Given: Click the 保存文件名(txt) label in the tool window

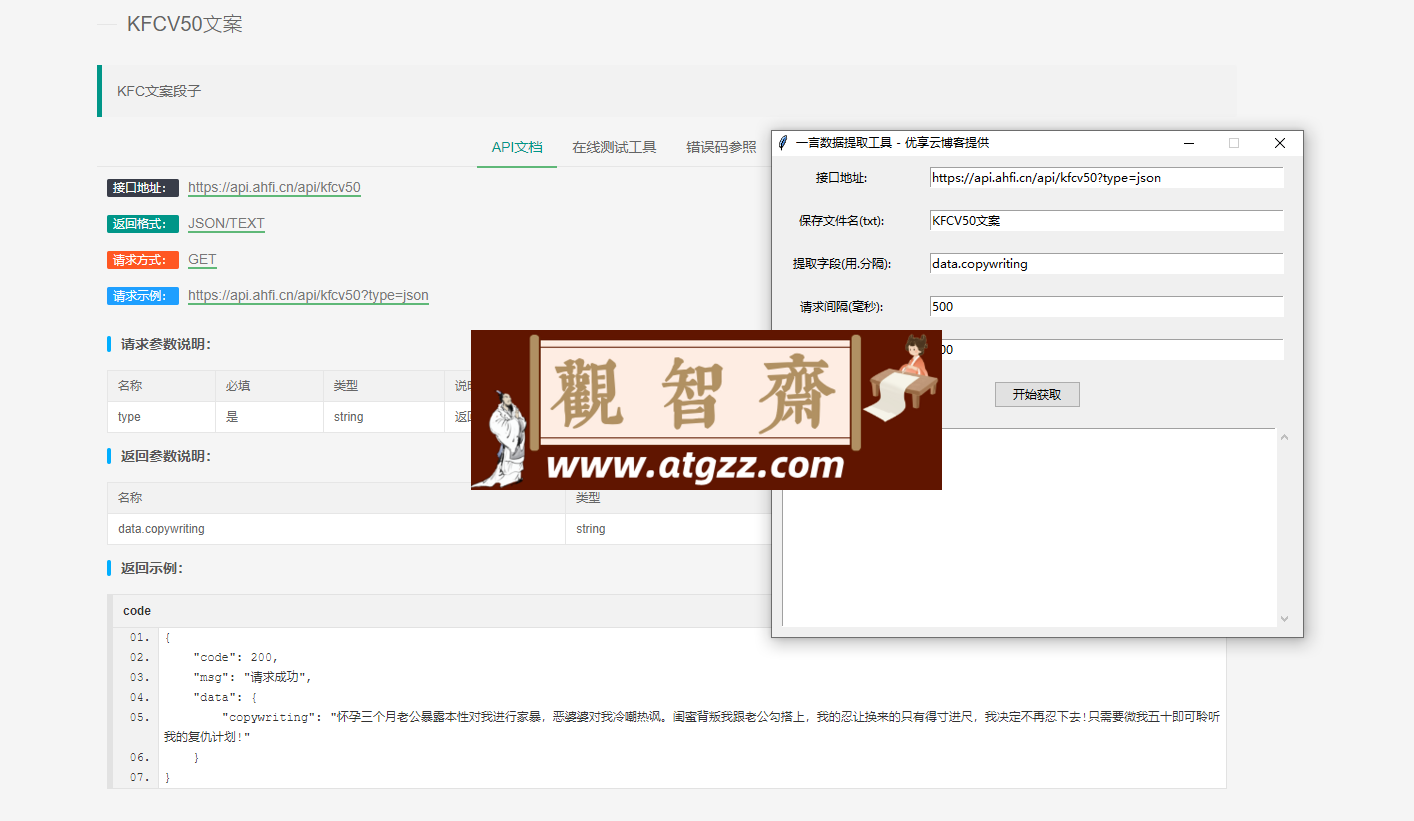Looking at the screenshot, I should pos(842,221).
